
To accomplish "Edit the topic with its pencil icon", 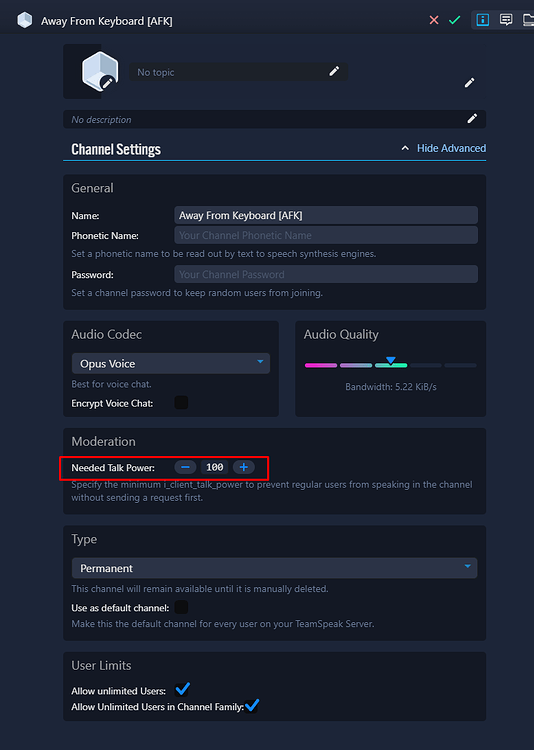I will (x=334, y=71).
